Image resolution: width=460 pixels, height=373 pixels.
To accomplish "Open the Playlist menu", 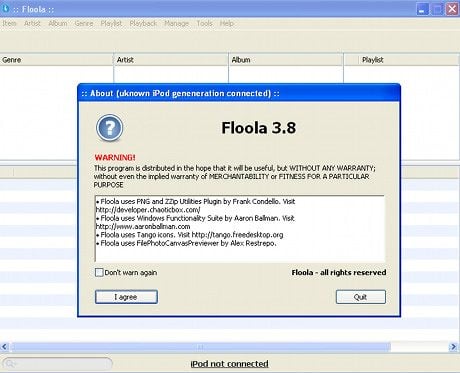I will (111, 23).
